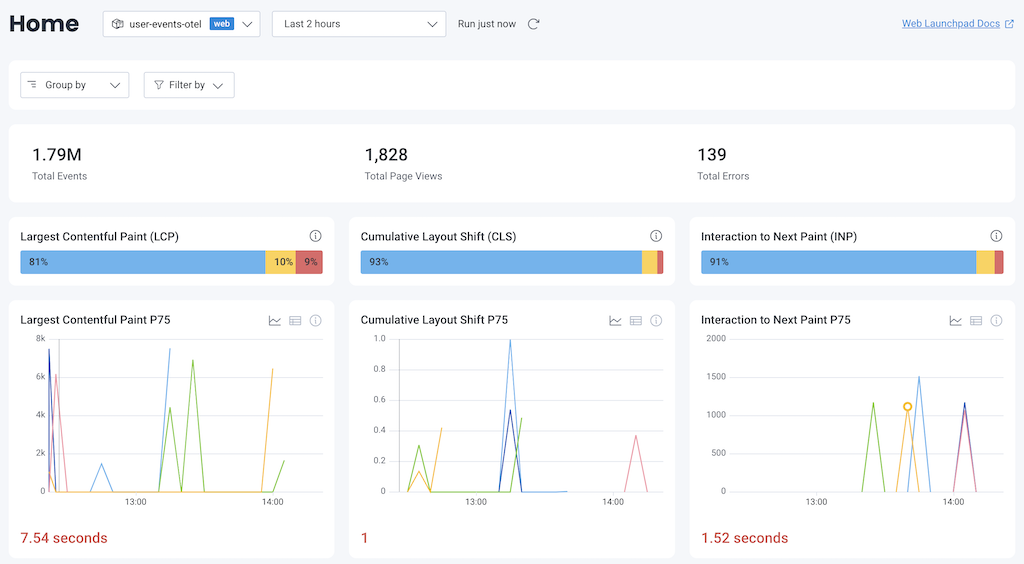Screen dimensions: 1024x564
Task: Click the blue 93% segment of the CLS bar
Action: (501, 262)
